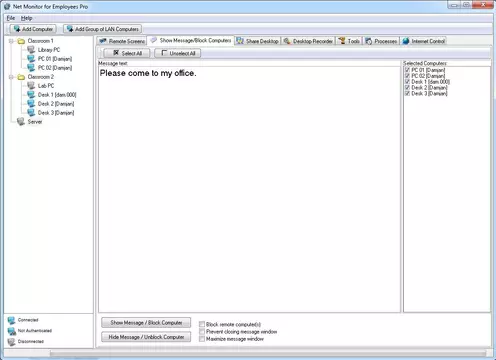Click the Disconnected legend icon
Screen dimensions: 496x360
(11, 342)
